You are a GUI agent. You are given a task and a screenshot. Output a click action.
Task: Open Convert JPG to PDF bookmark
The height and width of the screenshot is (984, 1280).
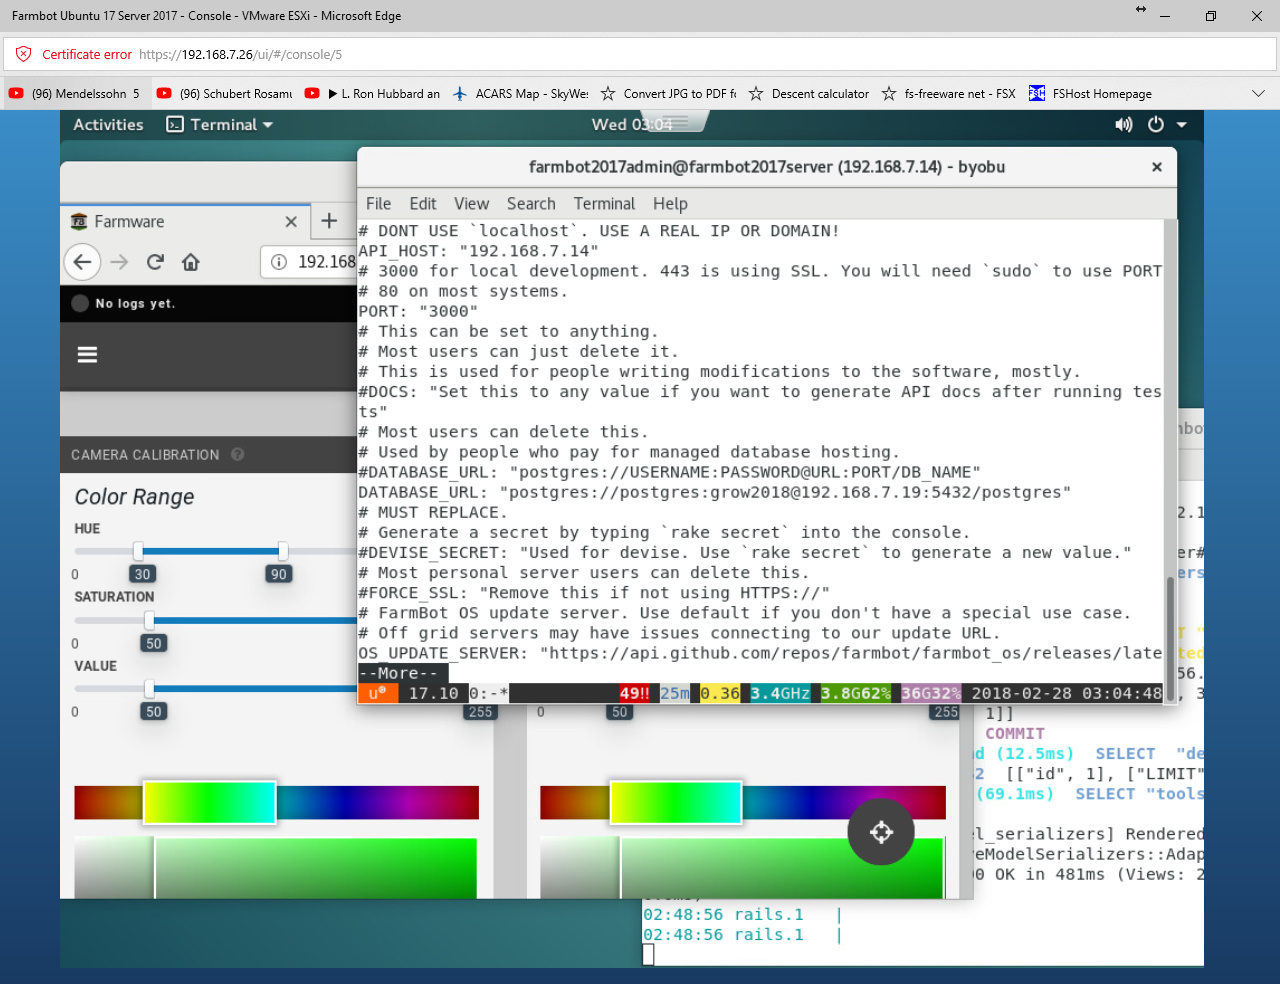[x=668, y=93]
